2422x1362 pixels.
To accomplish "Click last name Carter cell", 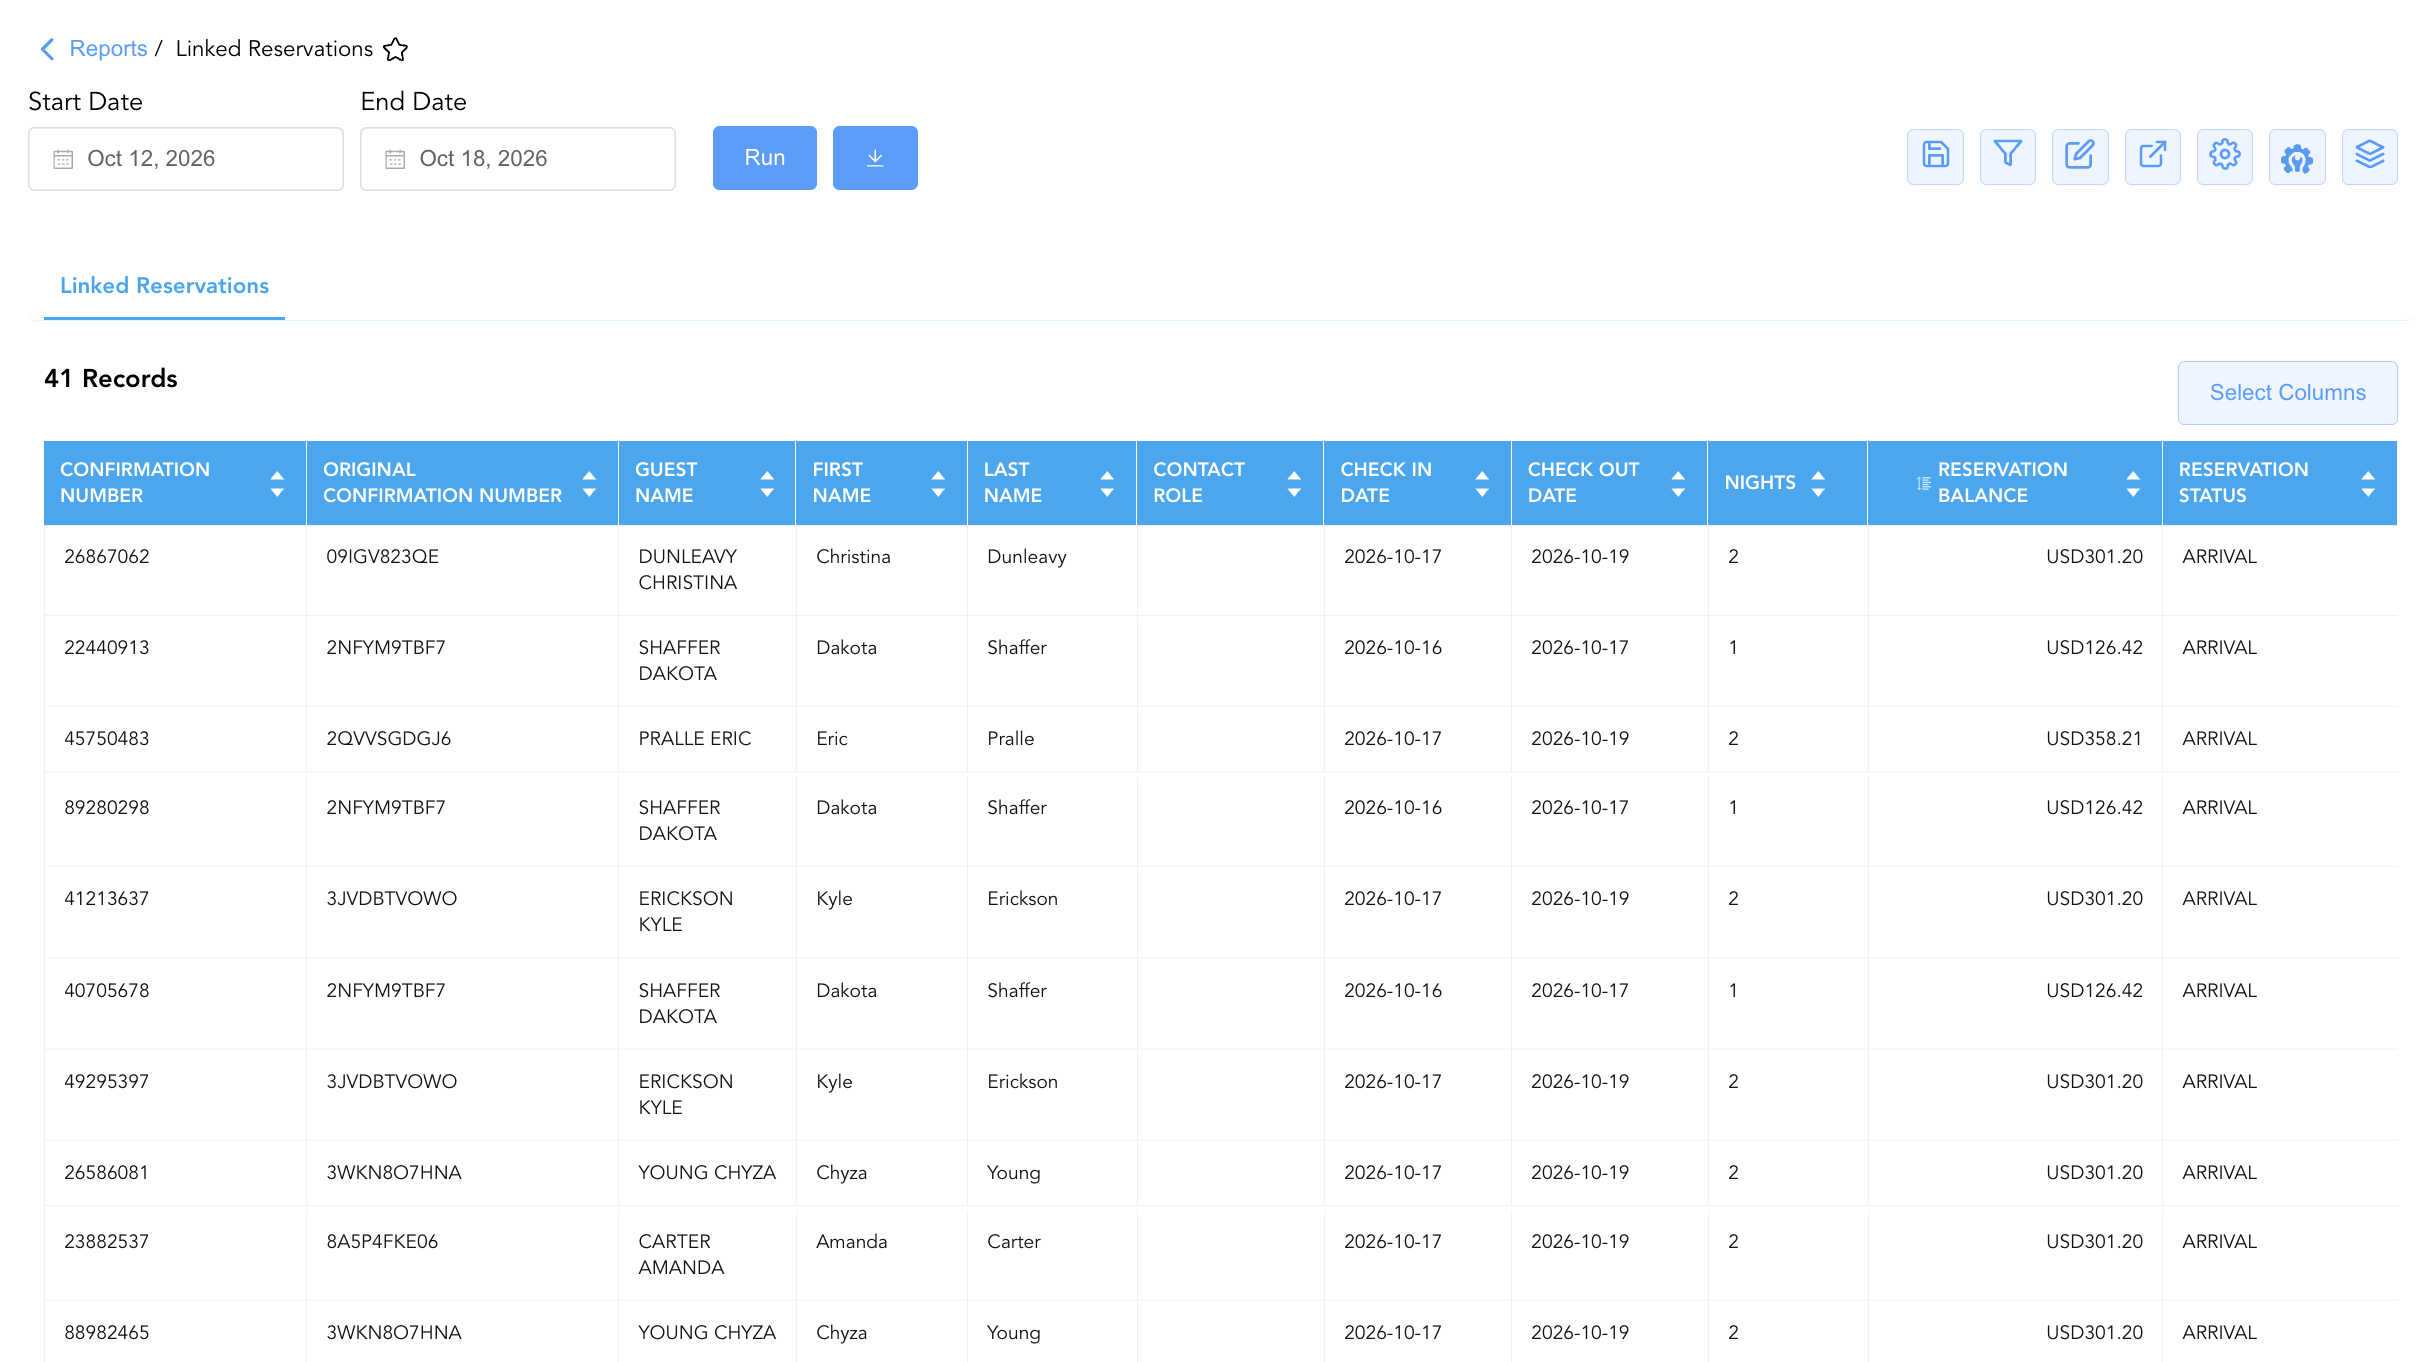I will (1014, 1242).
